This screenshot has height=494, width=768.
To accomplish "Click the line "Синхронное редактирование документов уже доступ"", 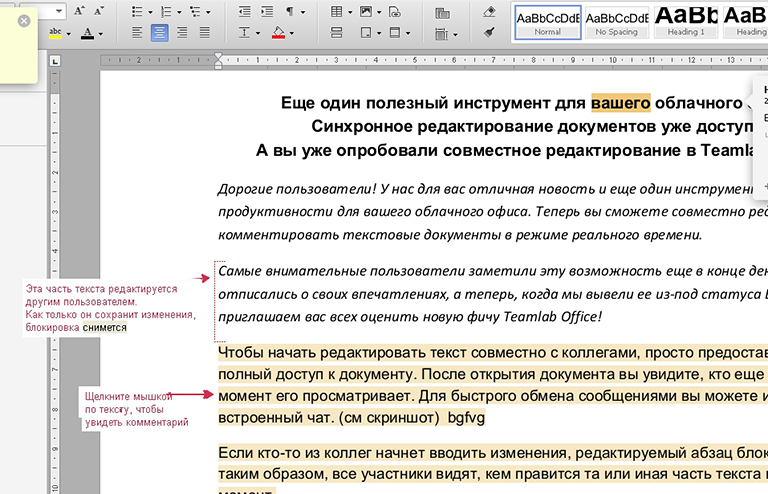I will pyautogui.click(x=532, y=126).
